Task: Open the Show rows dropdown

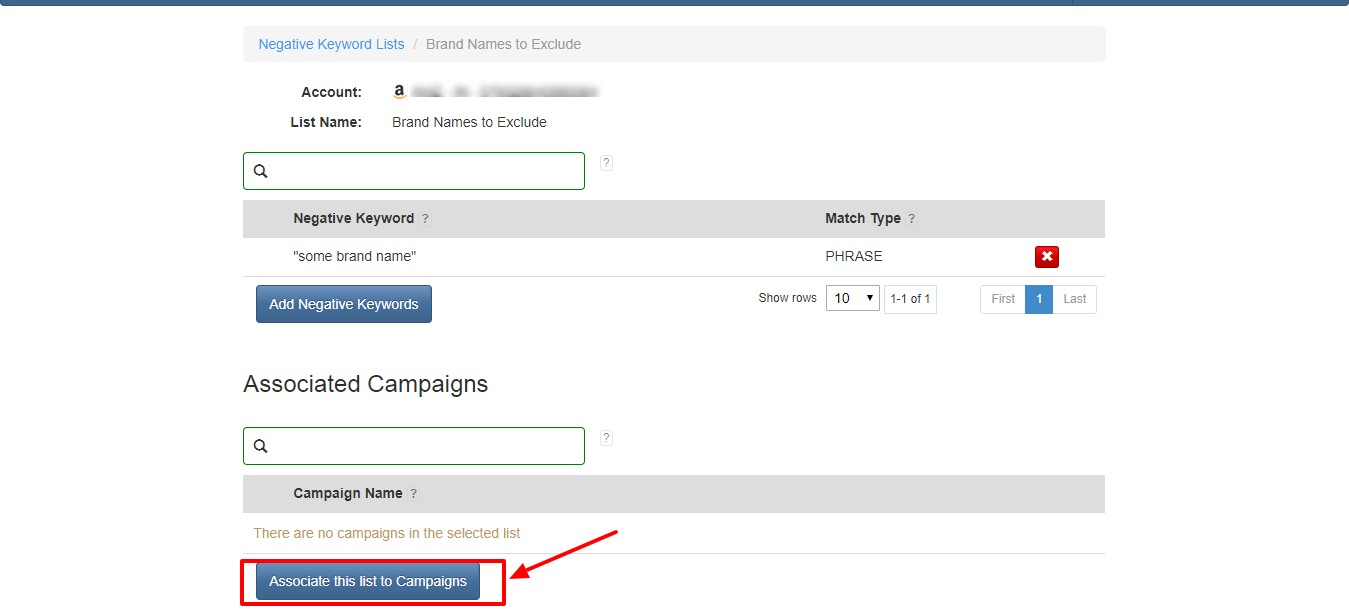Action: (852, 298)
